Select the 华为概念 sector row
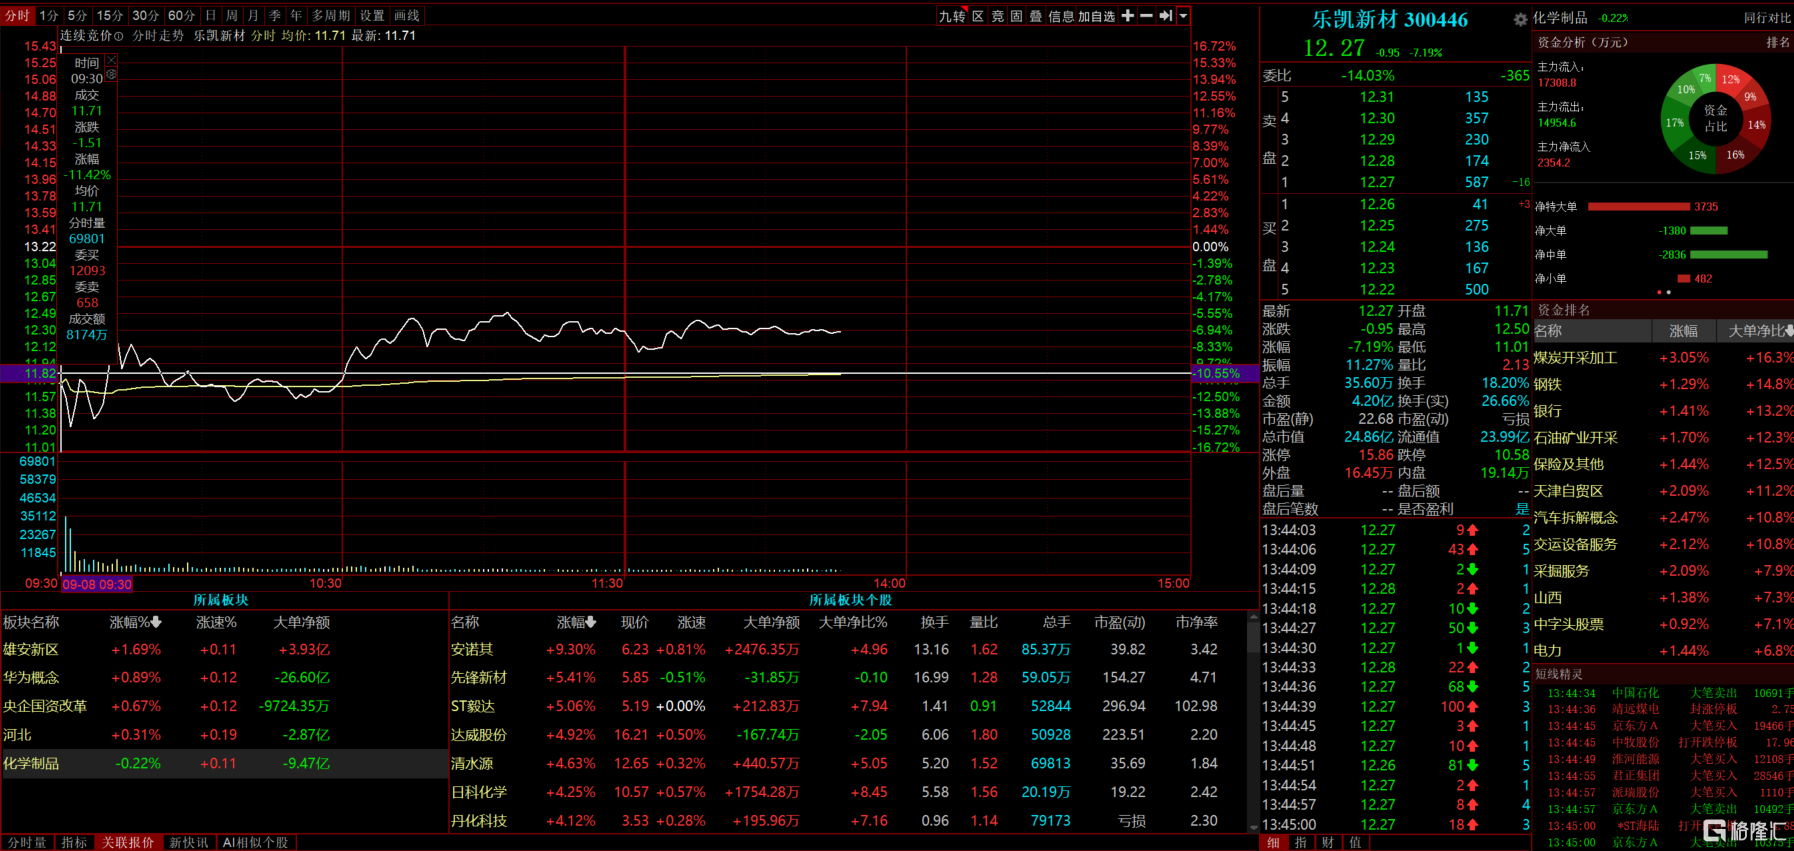The width and height of the screenshot is (1794, 851). (x=224, y=677)
